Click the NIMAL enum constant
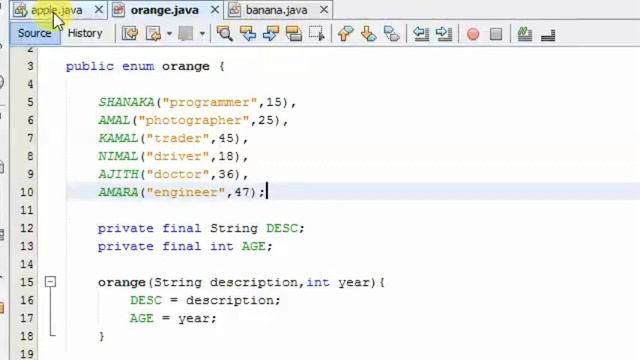This screenshot has height=360, width=640. [118, 156]
